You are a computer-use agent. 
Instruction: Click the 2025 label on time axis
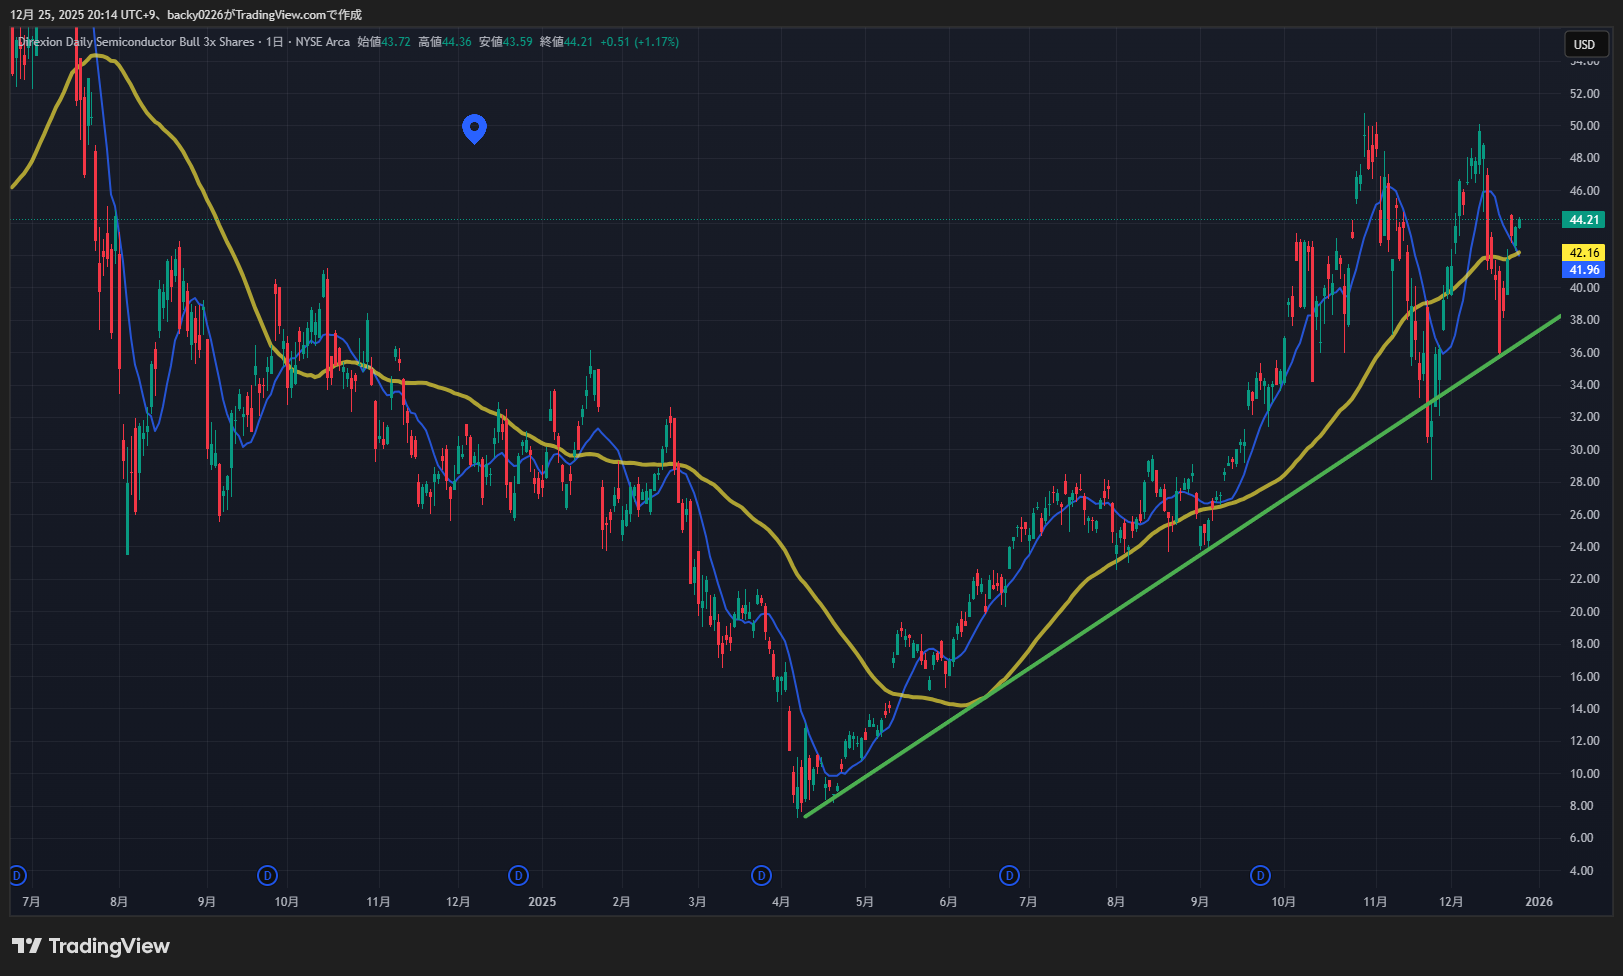[x=541, y=902]
